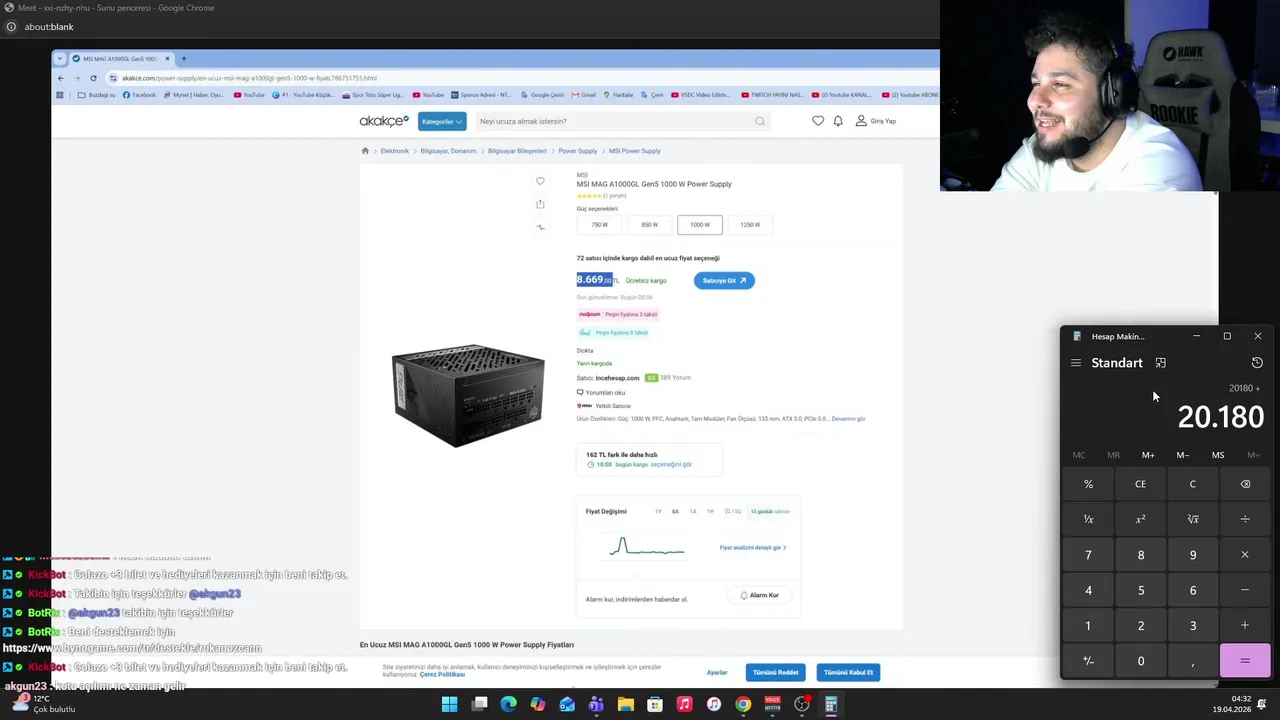Open favorites heart icon in akakçe header
Viewport: 1280px width, 720px height.
coord(818,121)
